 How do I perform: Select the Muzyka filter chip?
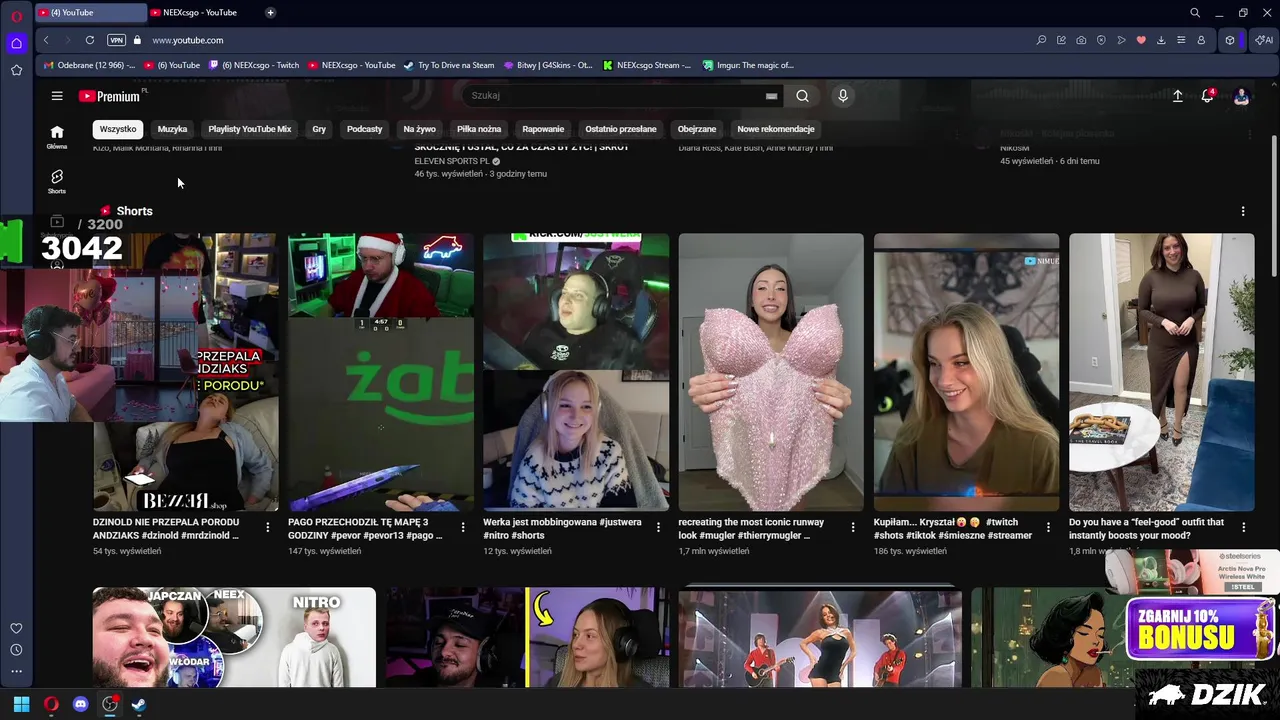pyautogui.click(x=172, y=129)
